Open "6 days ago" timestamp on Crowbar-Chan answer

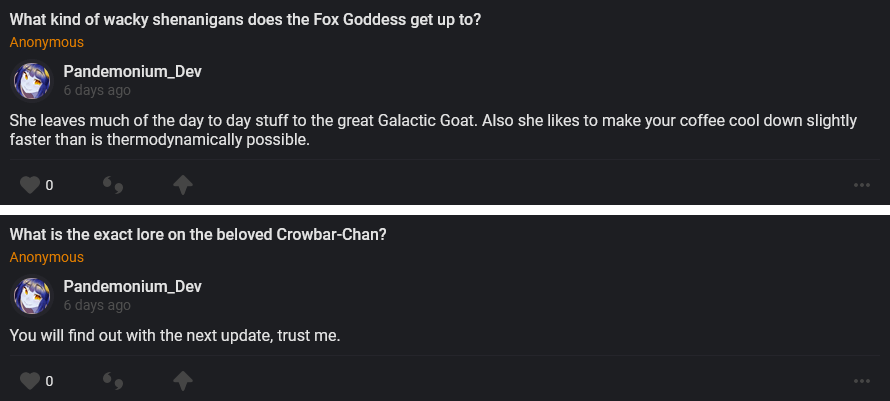point(97,306)
